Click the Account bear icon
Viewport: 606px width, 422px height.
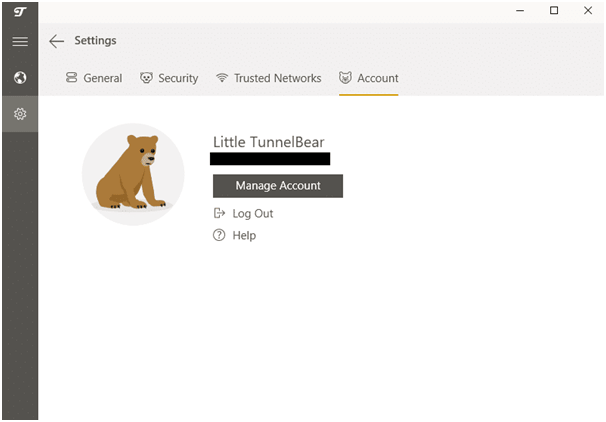(345, 78)
